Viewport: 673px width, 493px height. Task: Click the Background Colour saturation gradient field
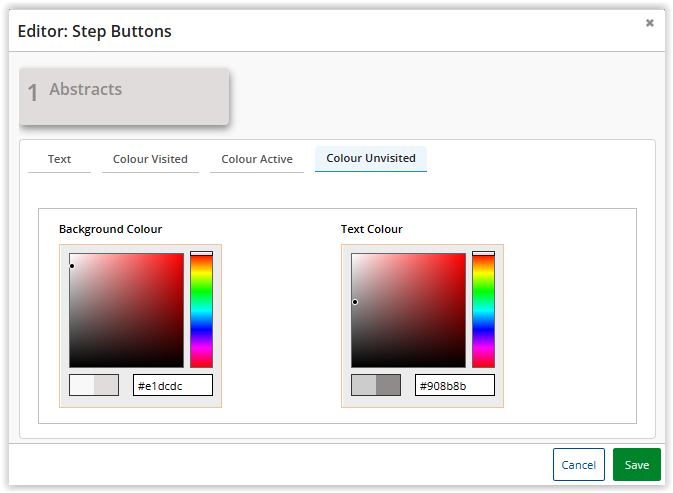tap(127, 310)
